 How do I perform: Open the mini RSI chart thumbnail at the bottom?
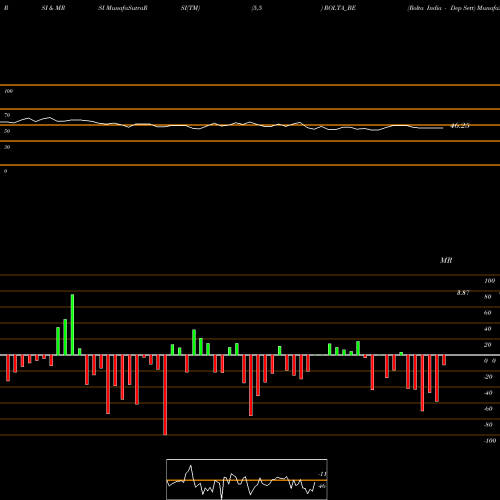pos(247,479)
